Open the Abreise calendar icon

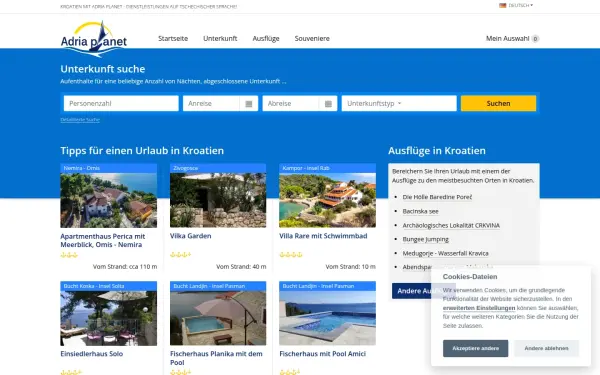click(x=328, y=104)
